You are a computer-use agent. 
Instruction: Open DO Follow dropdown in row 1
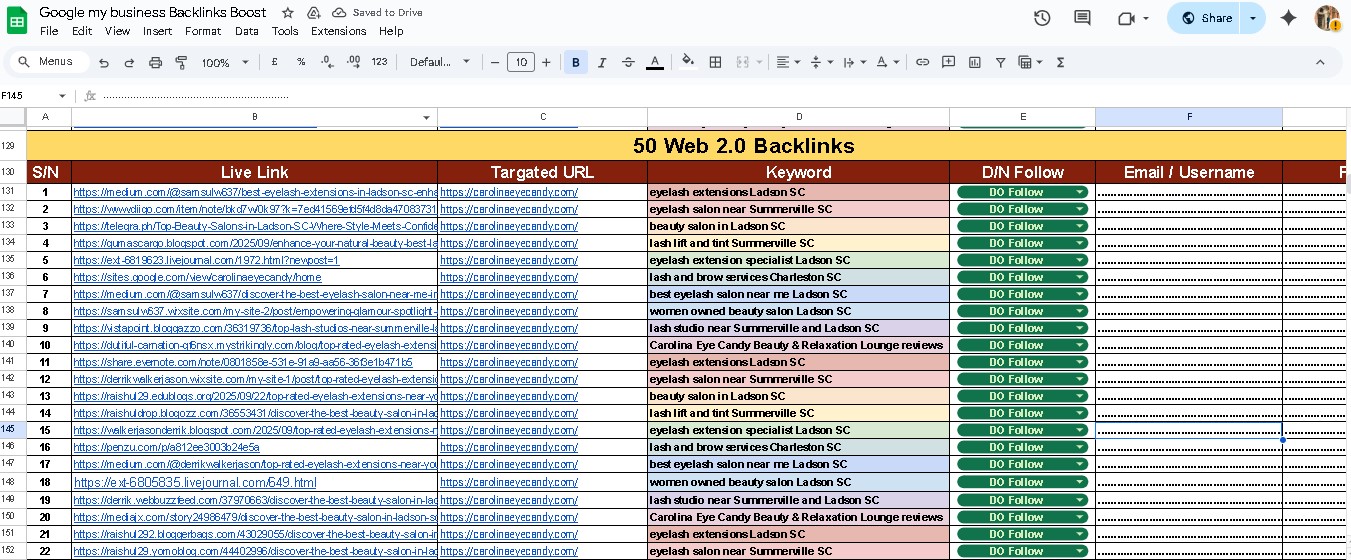click(x=1079, y=192)
